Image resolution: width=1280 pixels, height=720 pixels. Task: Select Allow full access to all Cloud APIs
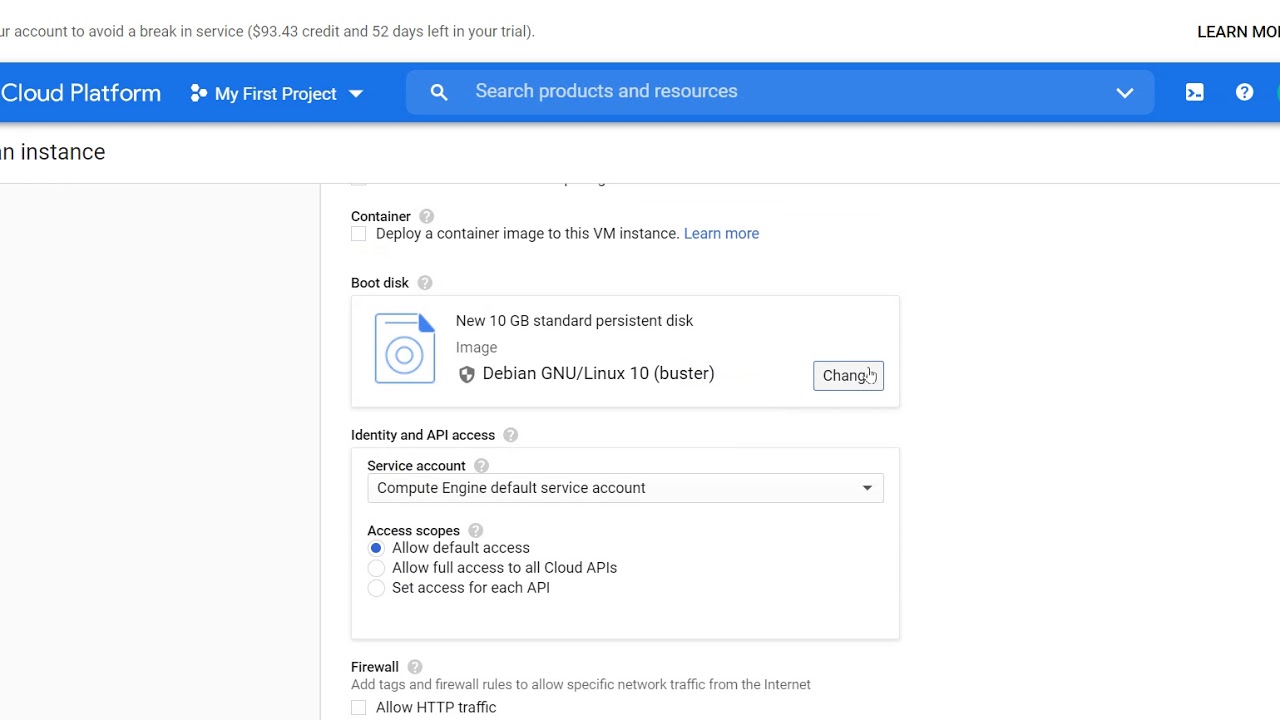(376, 568)
